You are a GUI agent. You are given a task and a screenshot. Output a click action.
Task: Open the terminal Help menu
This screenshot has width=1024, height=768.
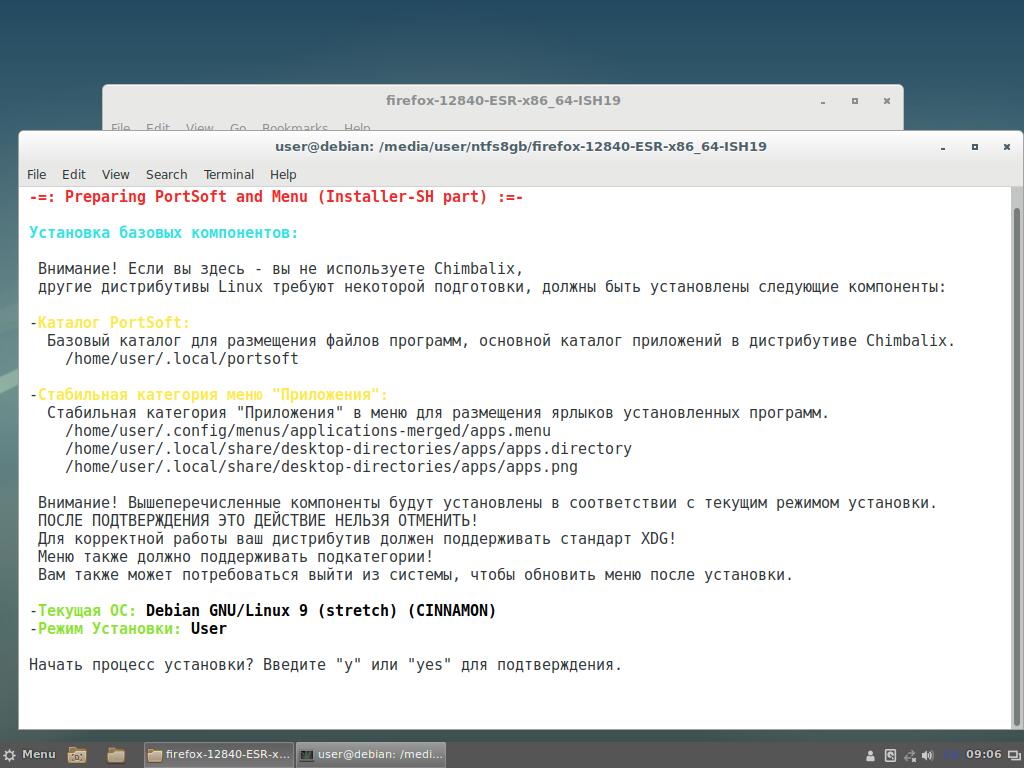pyautogui.click(x=283, y=174)
